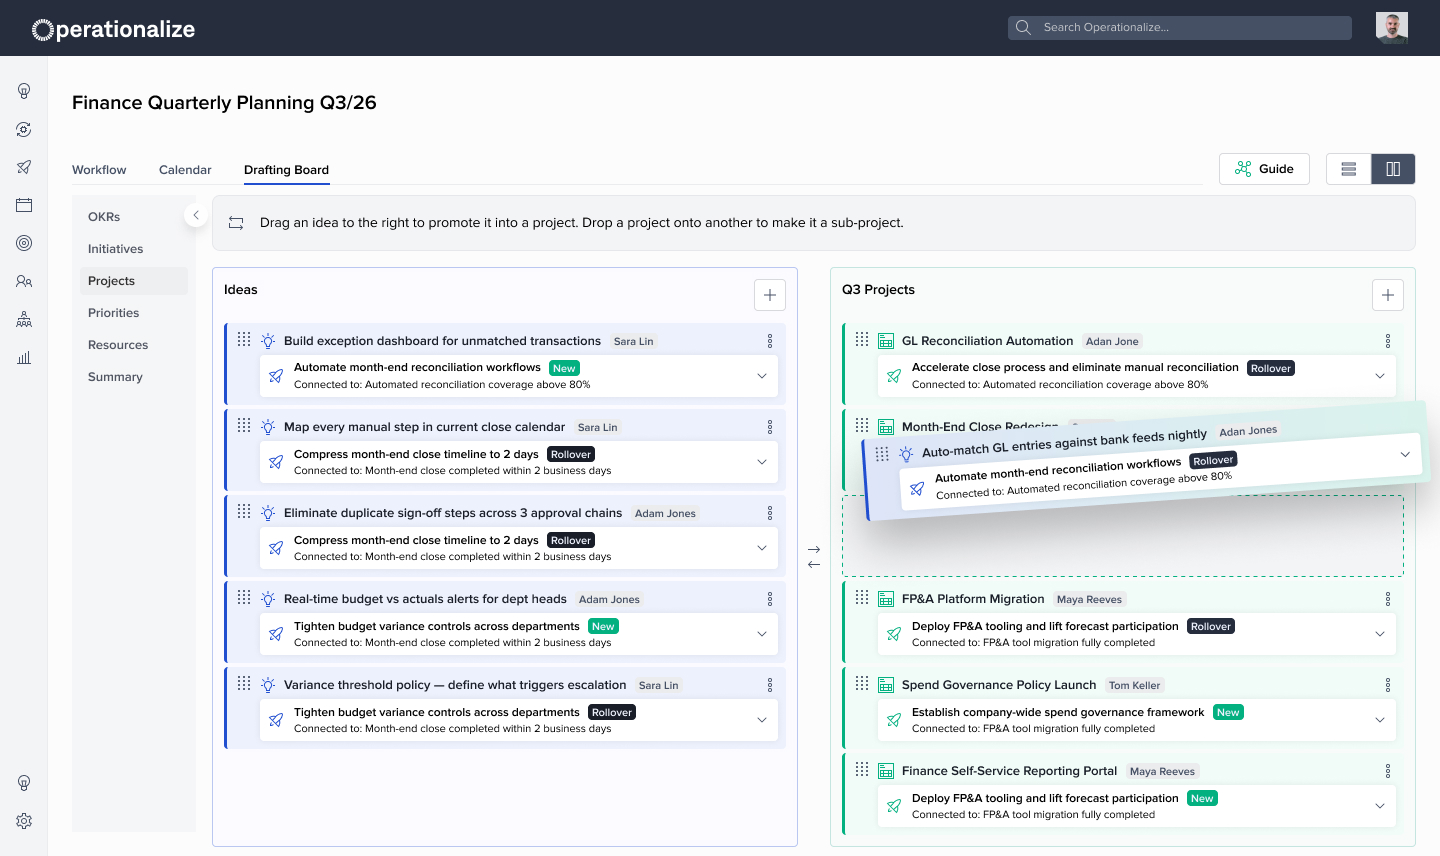Viewport: 1440px width, 856px height.
Task: Expand objective under Map every manual step idea
Action: pos(762,462)
